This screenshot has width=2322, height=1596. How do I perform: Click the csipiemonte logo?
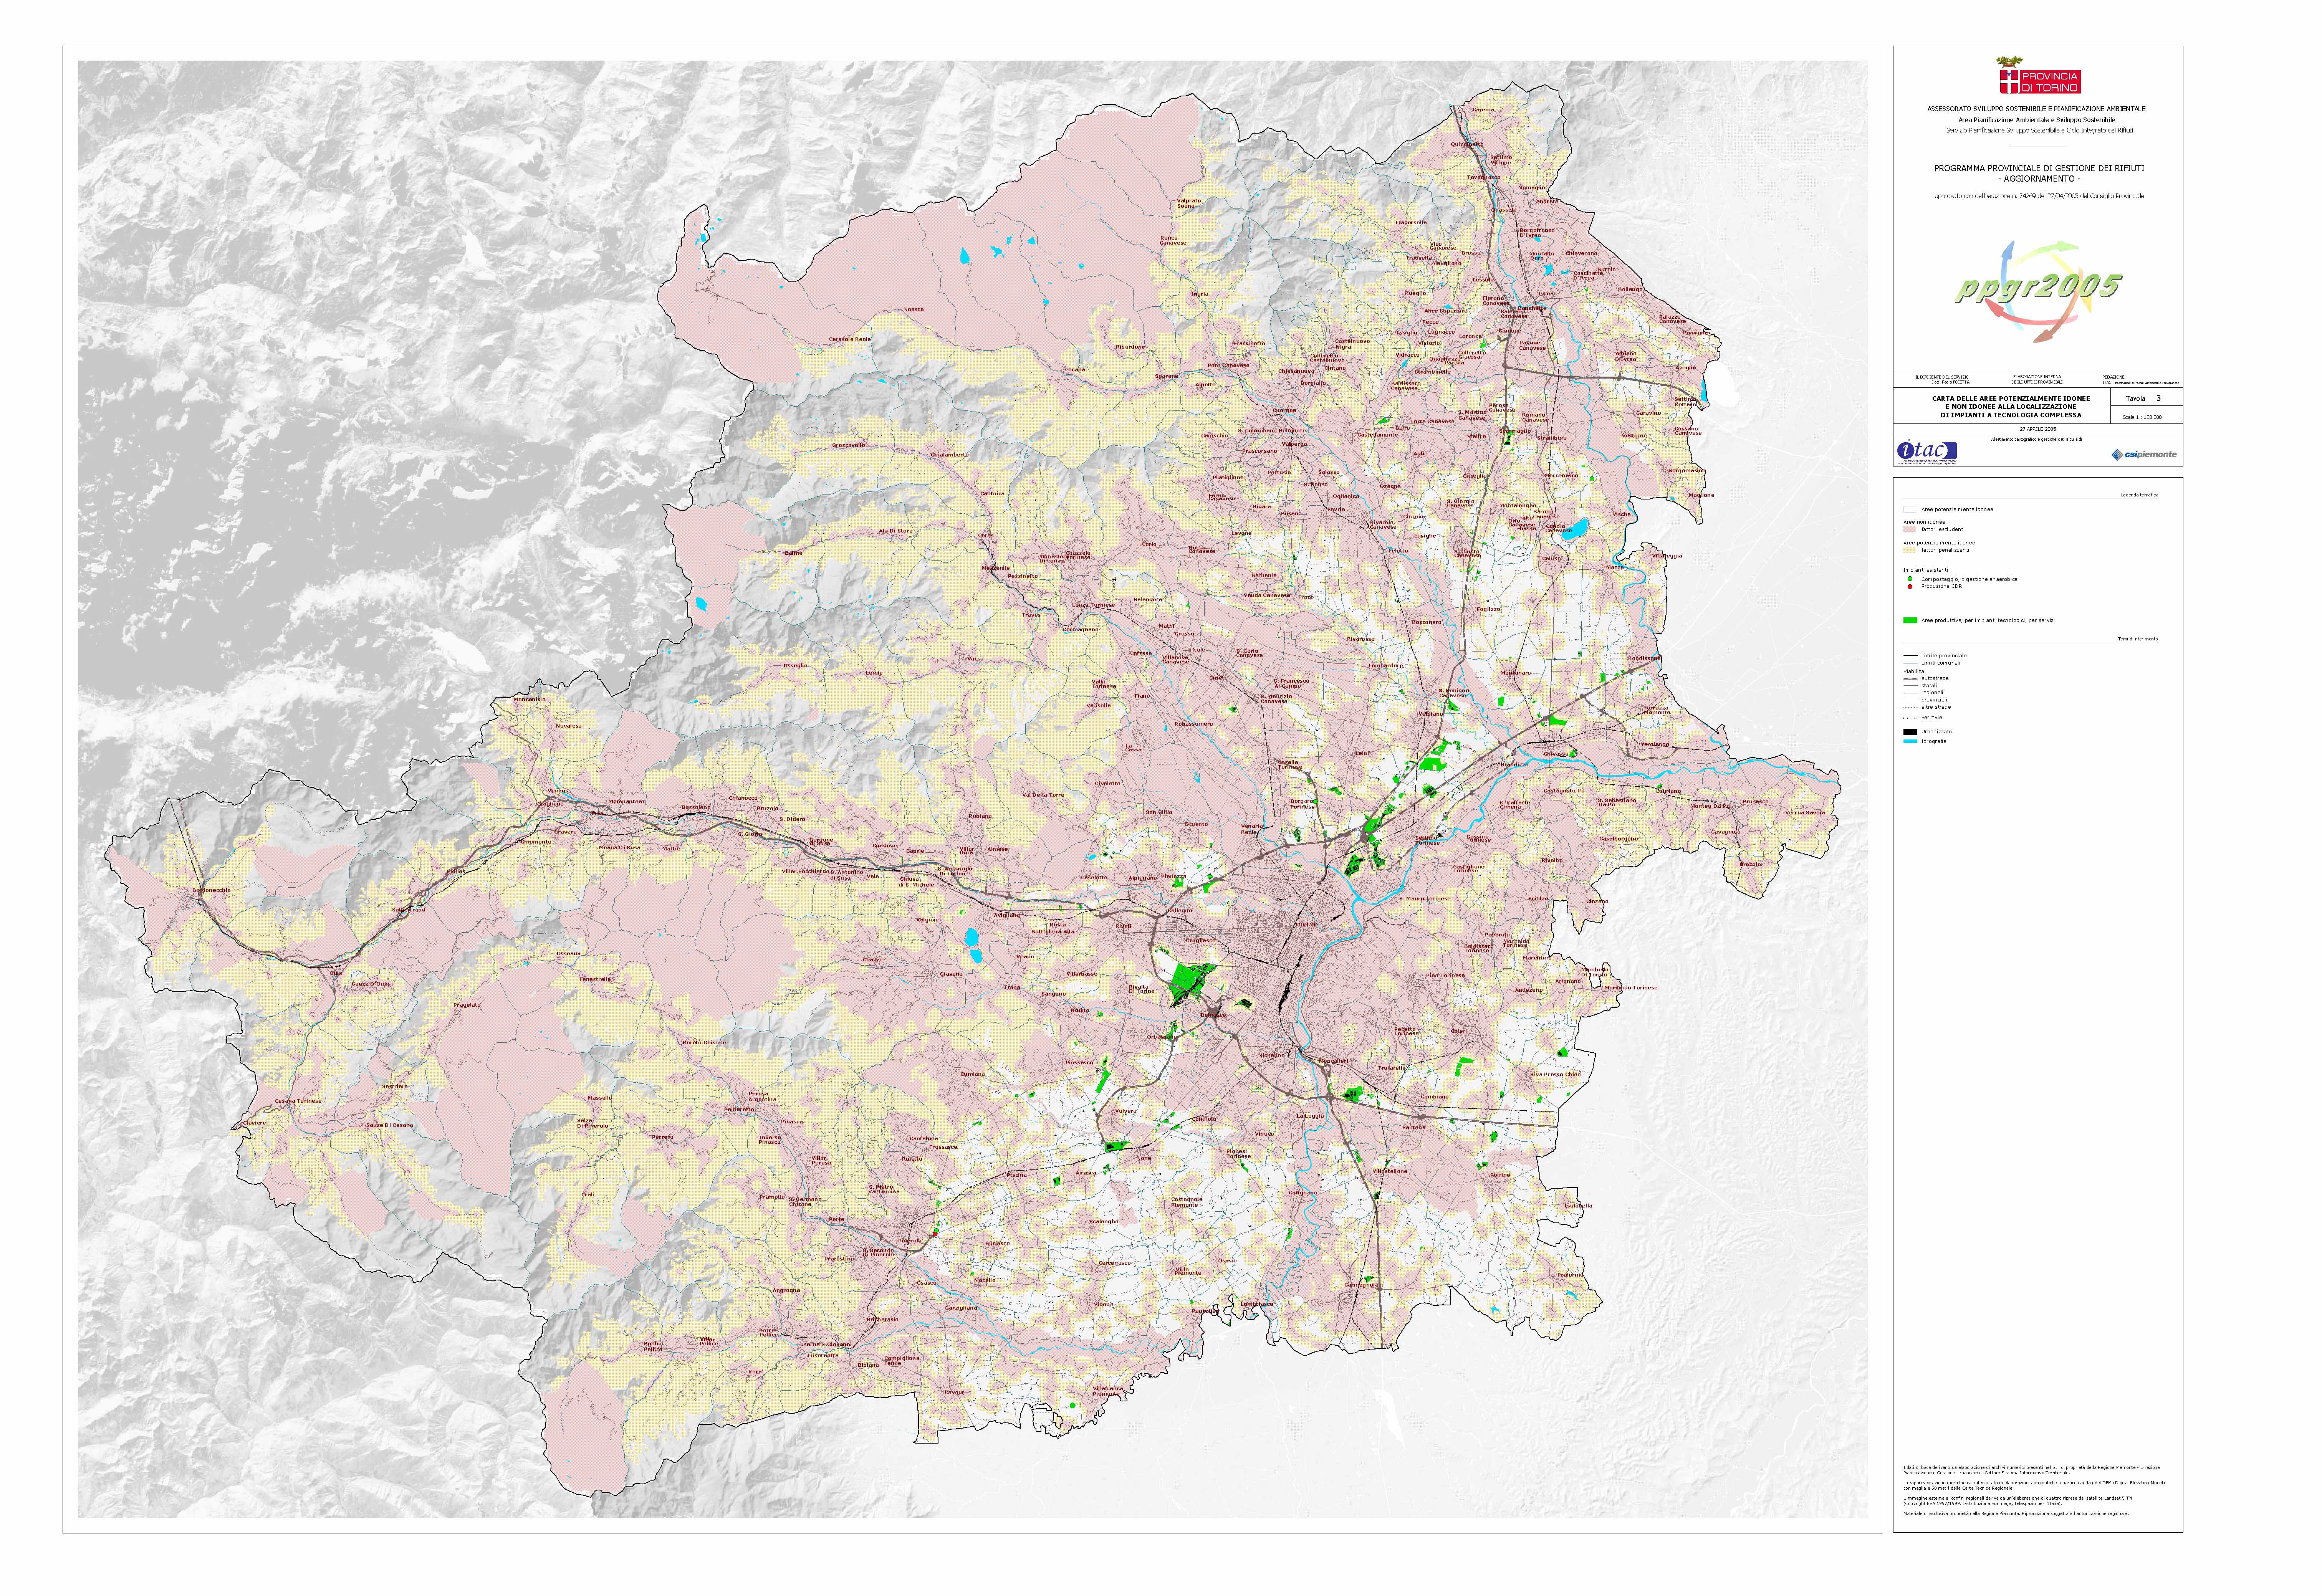[x=2144, y=454]
